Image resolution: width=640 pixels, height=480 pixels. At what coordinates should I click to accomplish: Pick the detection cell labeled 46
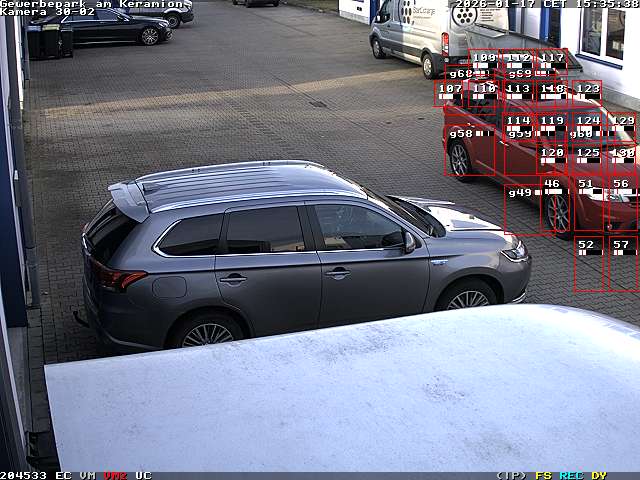pos(553,205)
